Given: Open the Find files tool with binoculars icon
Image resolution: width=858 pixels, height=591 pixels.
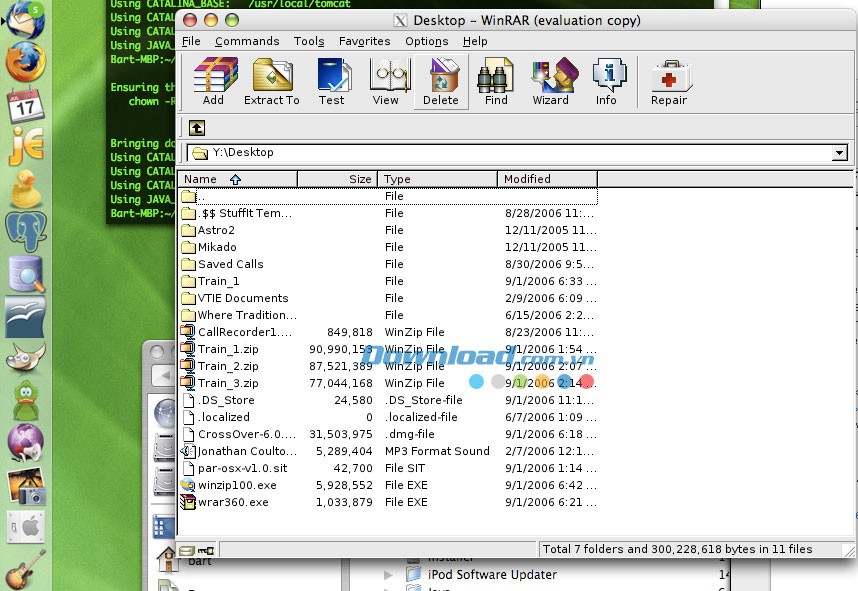Looking at the screenshot, I should pyautogui.click(x=495, y=80).
